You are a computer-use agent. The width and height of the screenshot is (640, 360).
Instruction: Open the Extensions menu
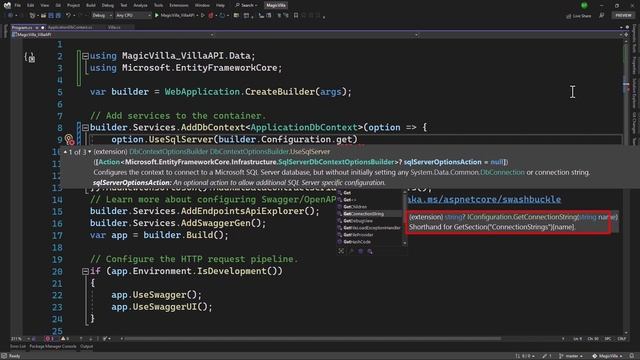(179, 5)
